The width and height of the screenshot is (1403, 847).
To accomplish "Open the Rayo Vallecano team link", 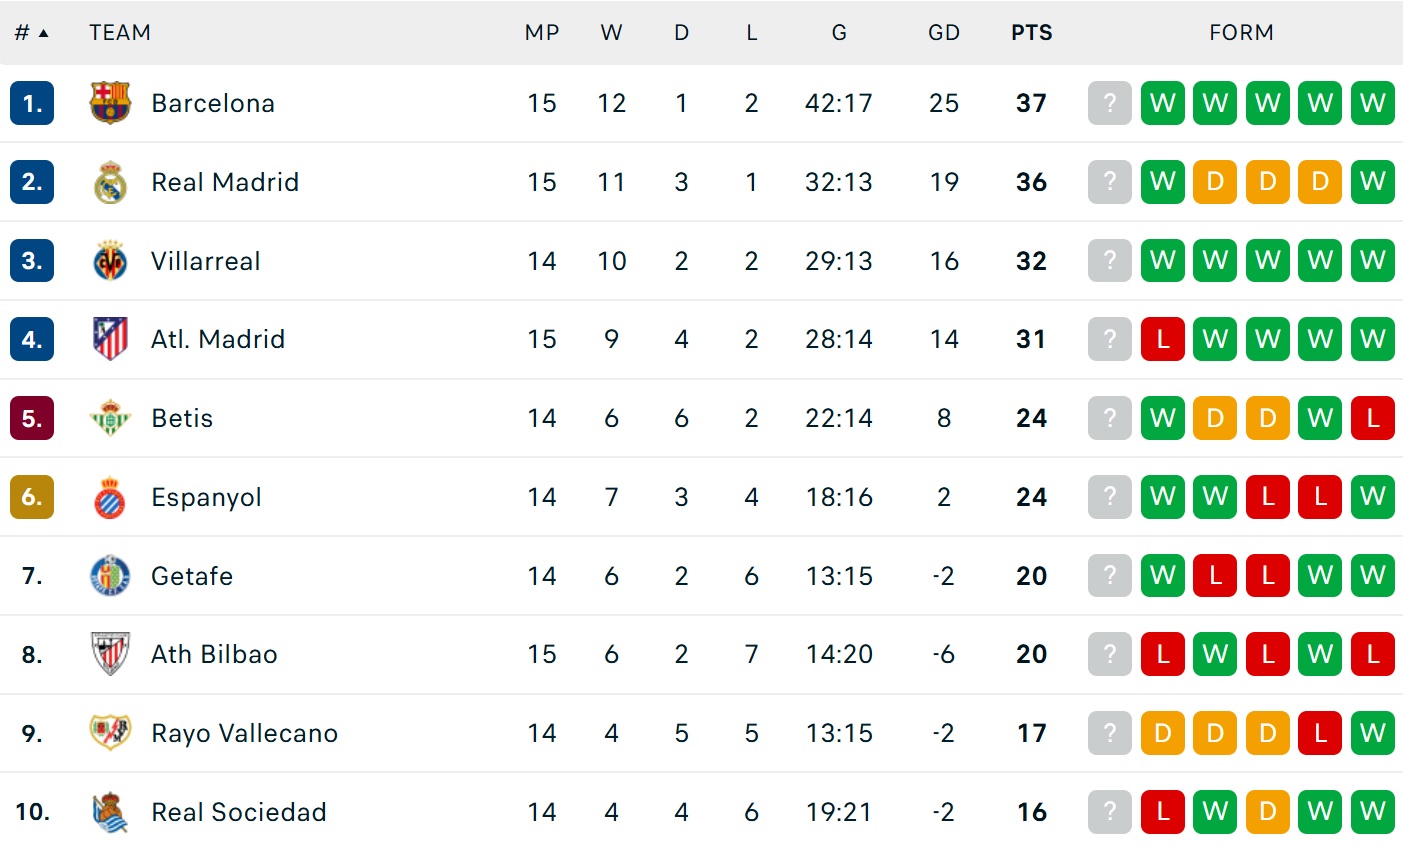I will 244,733.
